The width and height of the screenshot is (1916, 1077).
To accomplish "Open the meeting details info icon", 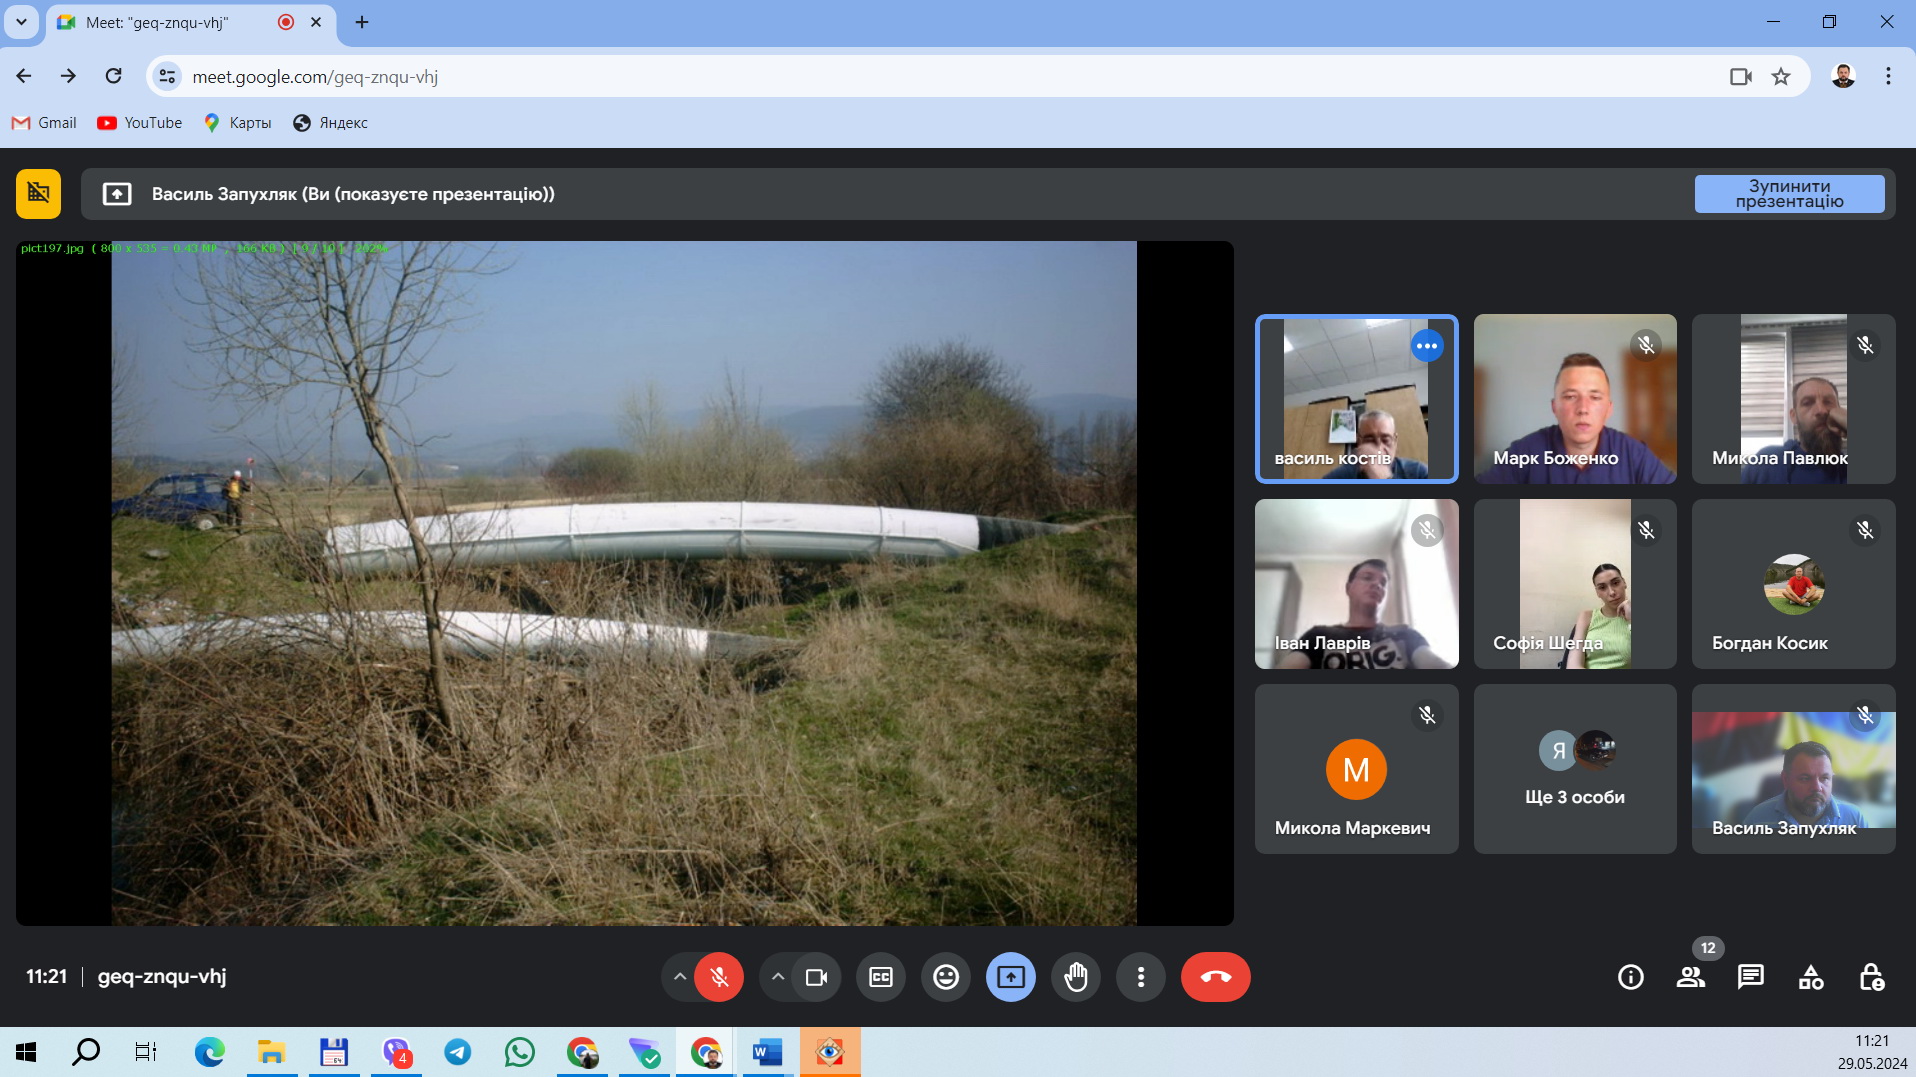I will coord(1630,977).
